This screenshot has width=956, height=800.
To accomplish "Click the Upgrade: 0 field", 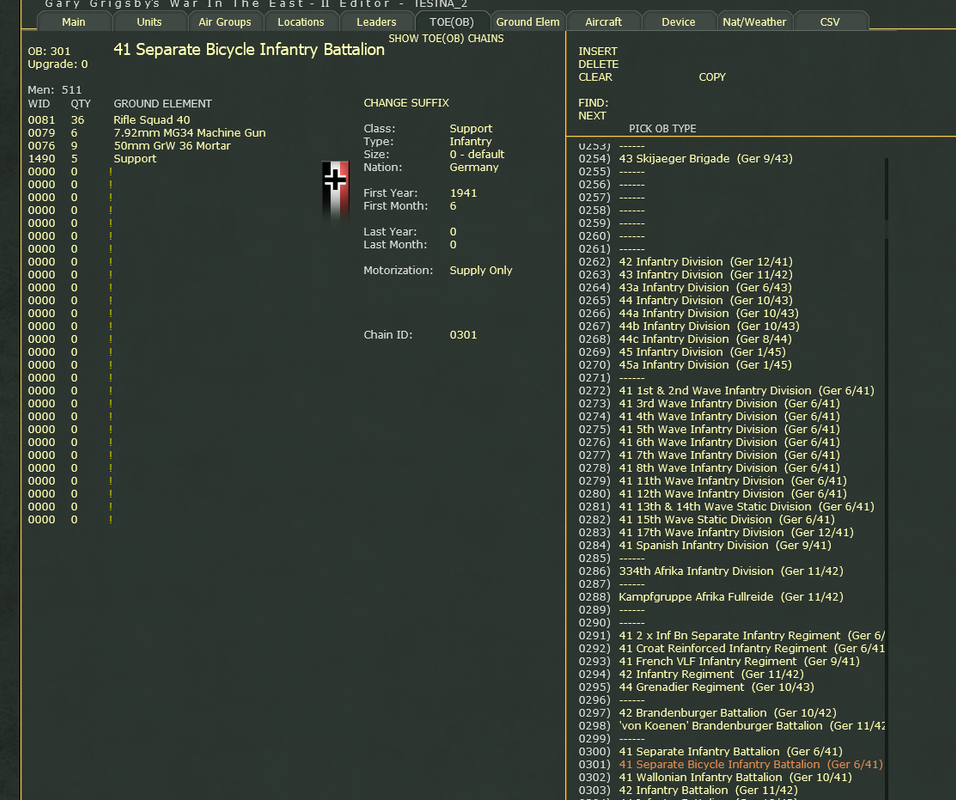I will coord(58,64).
